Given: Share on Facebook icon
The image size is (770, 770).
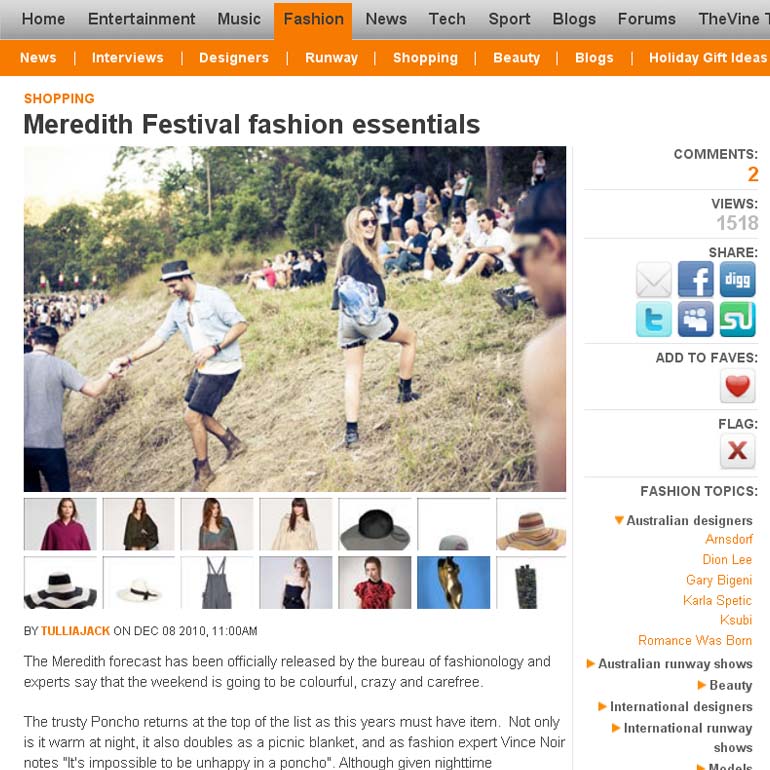Looking at the screenshot, I should click(x=695, y=279).
